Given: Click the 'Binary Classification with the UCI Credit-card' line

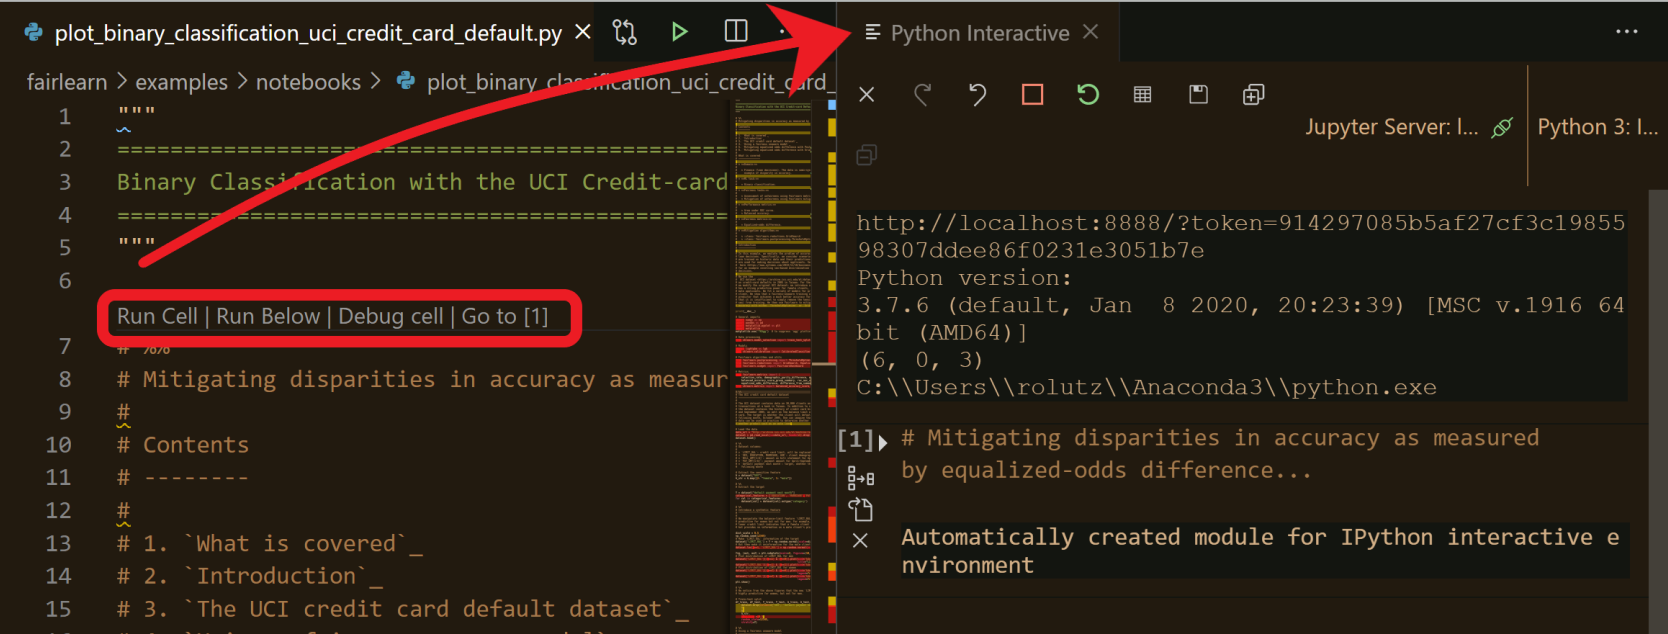Looking at the screenshot, I should pyautogui.click(x=422, y=182).
